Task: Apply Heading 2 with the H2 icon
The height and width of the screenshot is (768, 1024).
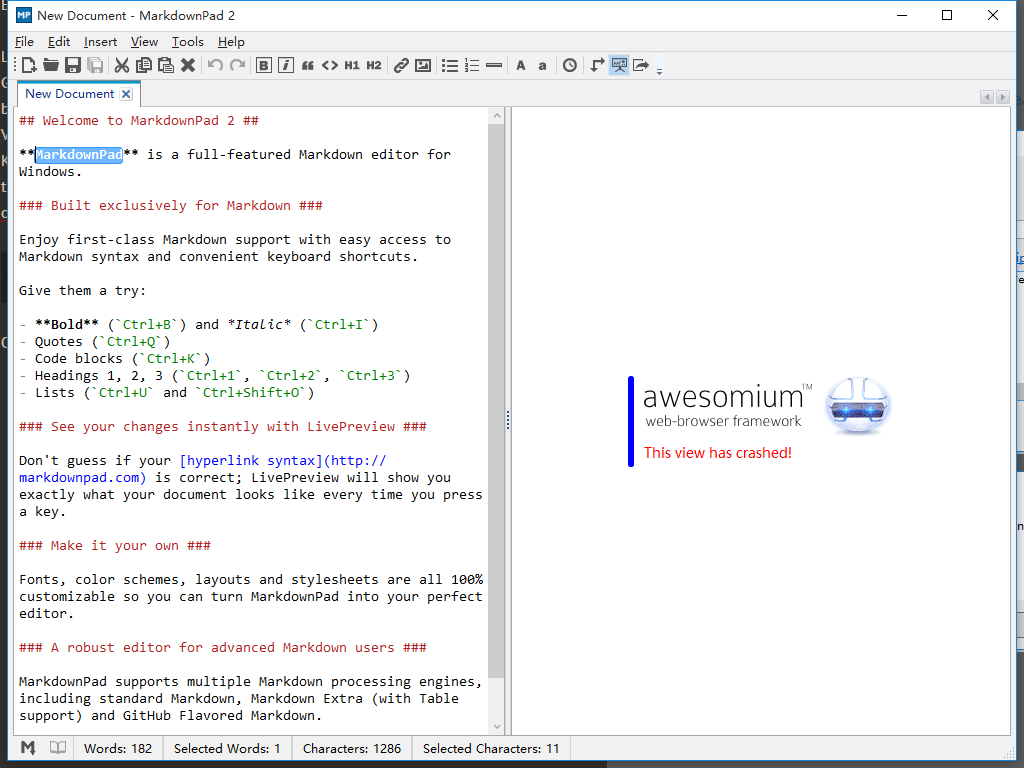Action: (x=374, y=65)
